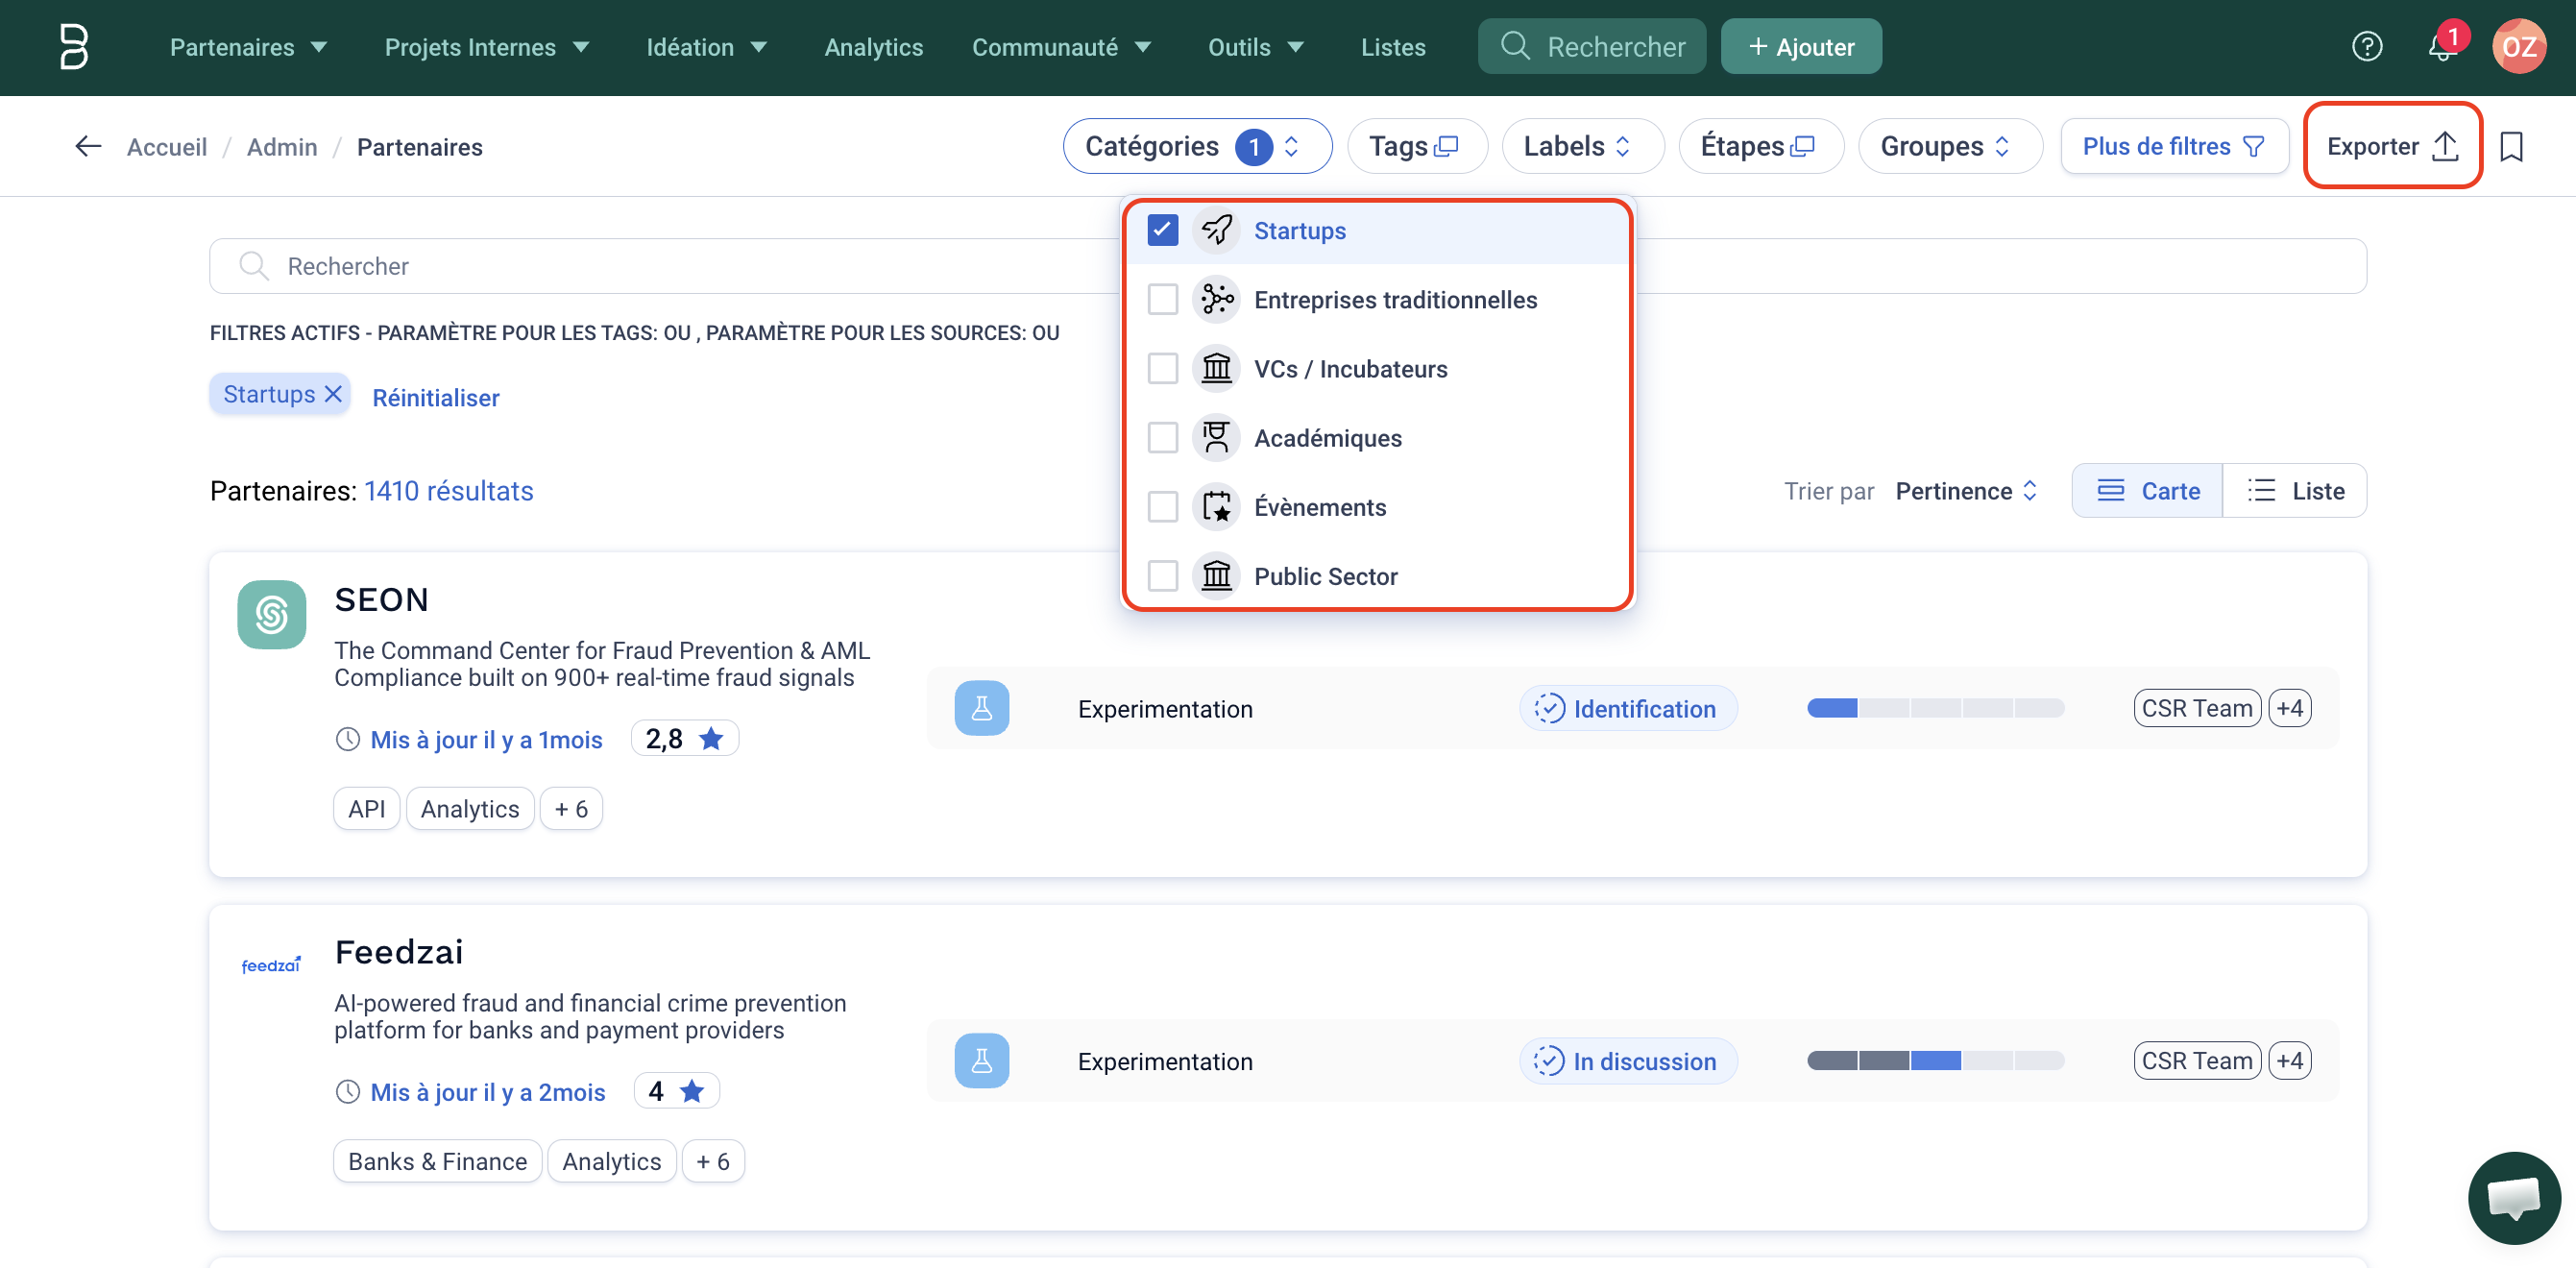Open Analytics in the top navigation
Screen dimensions: 2576x1268
click(x=873, y=47)
